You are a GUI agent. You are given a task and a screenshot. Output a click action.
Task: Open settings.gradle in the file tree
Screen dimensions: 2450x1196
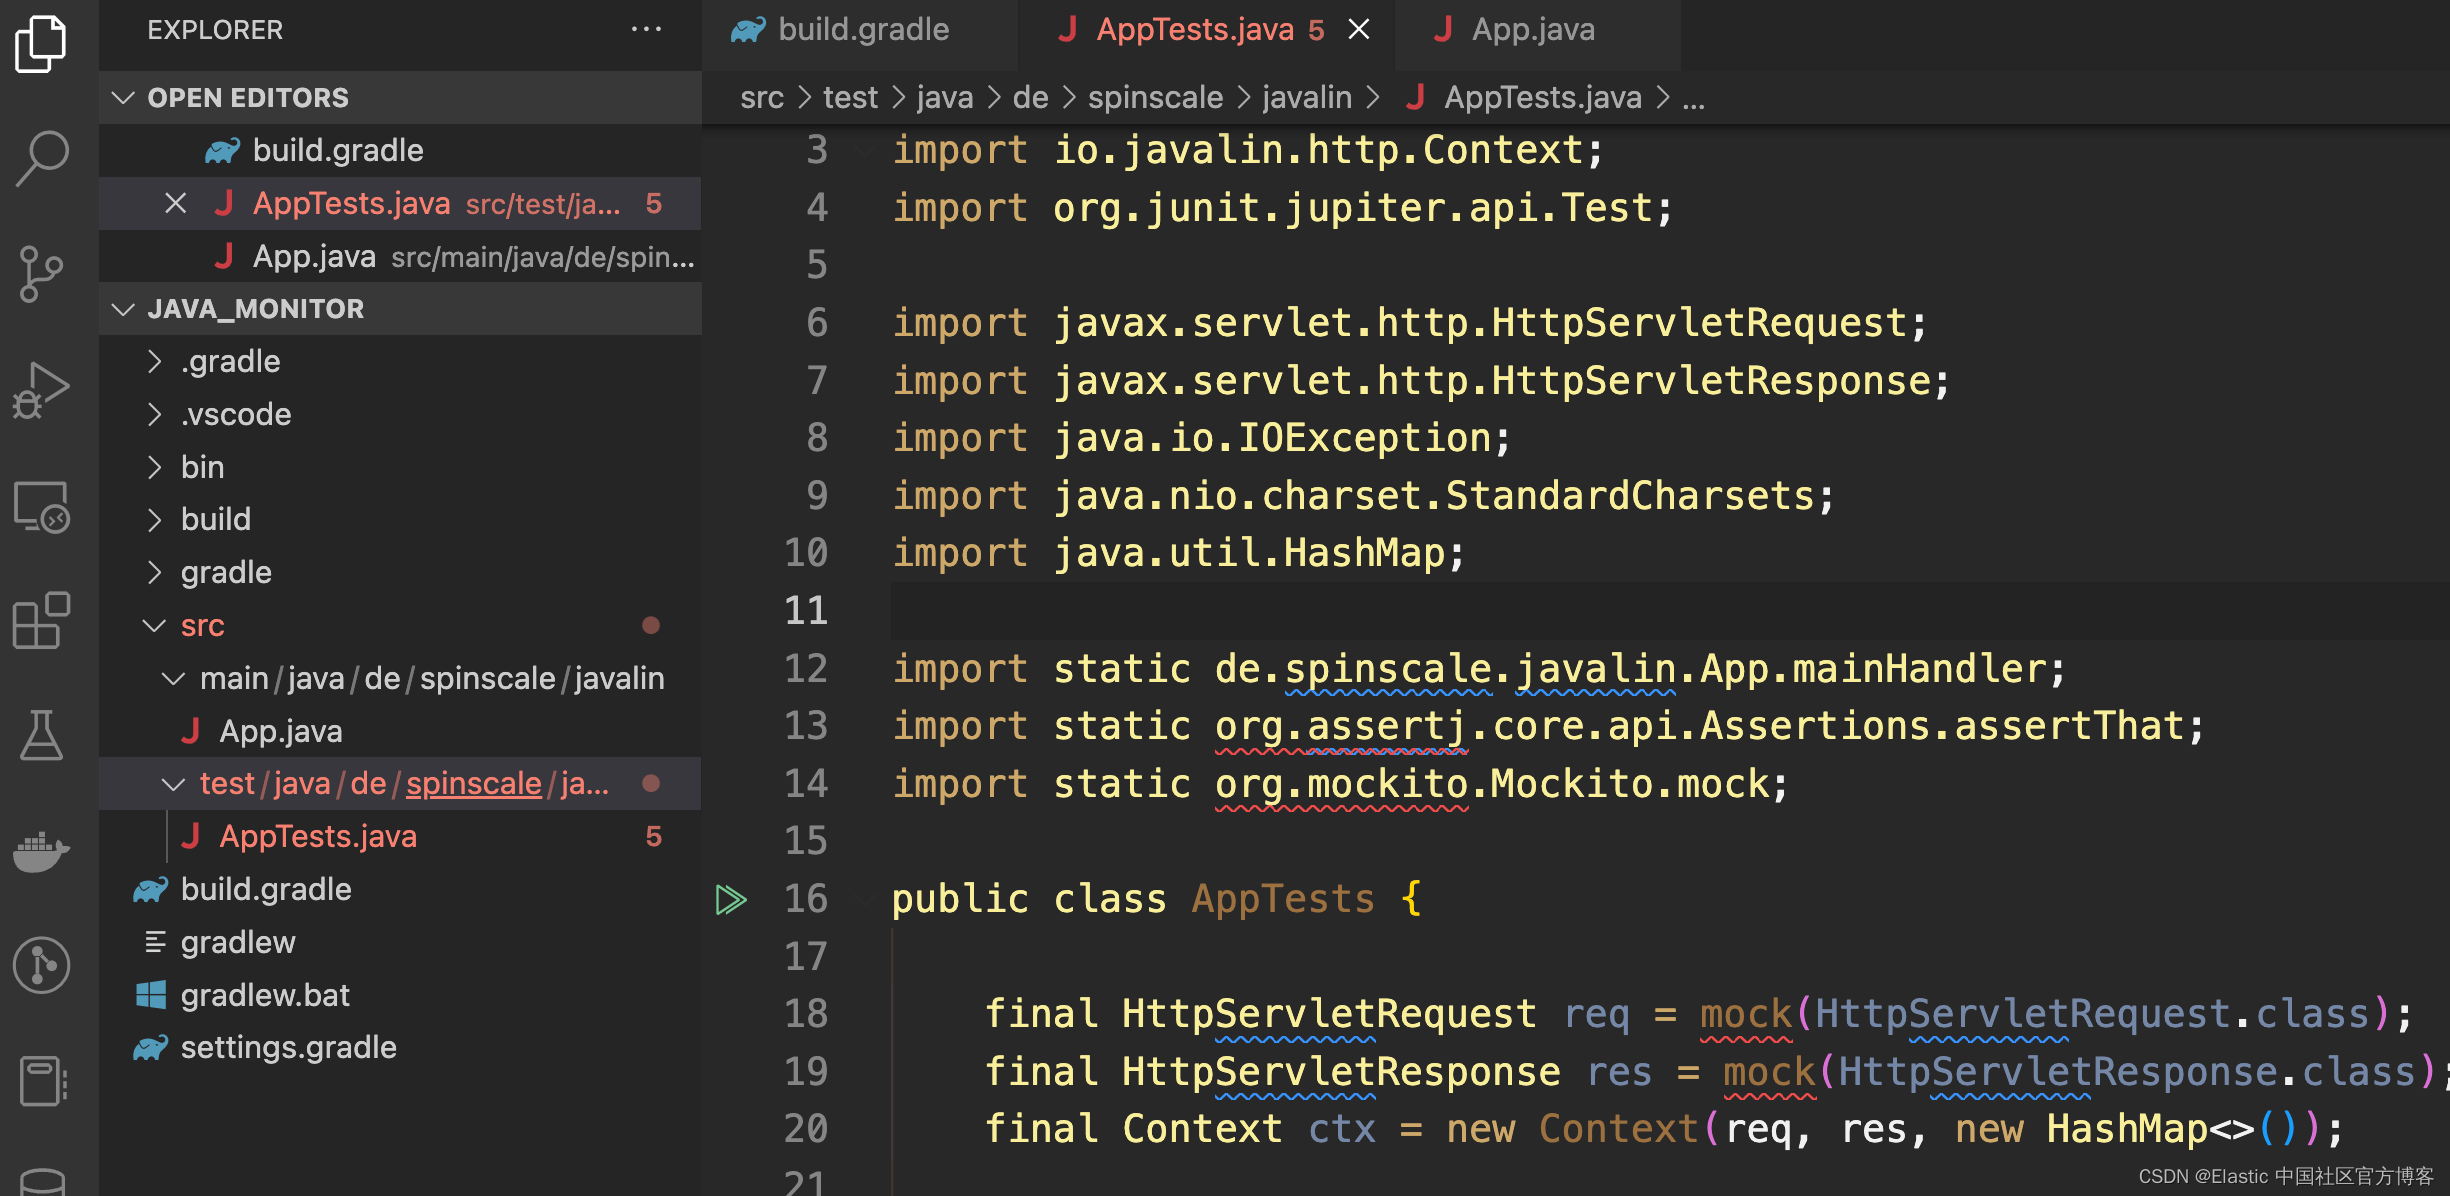(x=288, y=1048)
